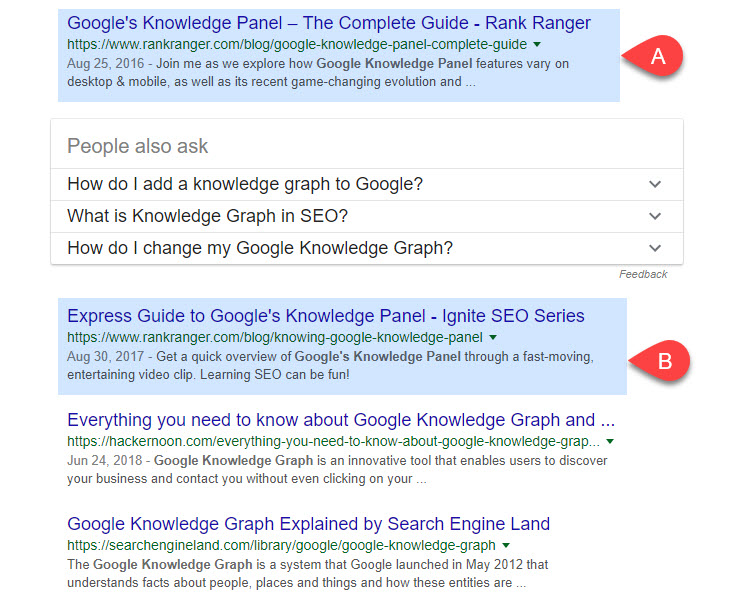Expand chevron for "What is Knowledge Graph in SEO?"
The image size is (736, 605).
tap(655, 216)
